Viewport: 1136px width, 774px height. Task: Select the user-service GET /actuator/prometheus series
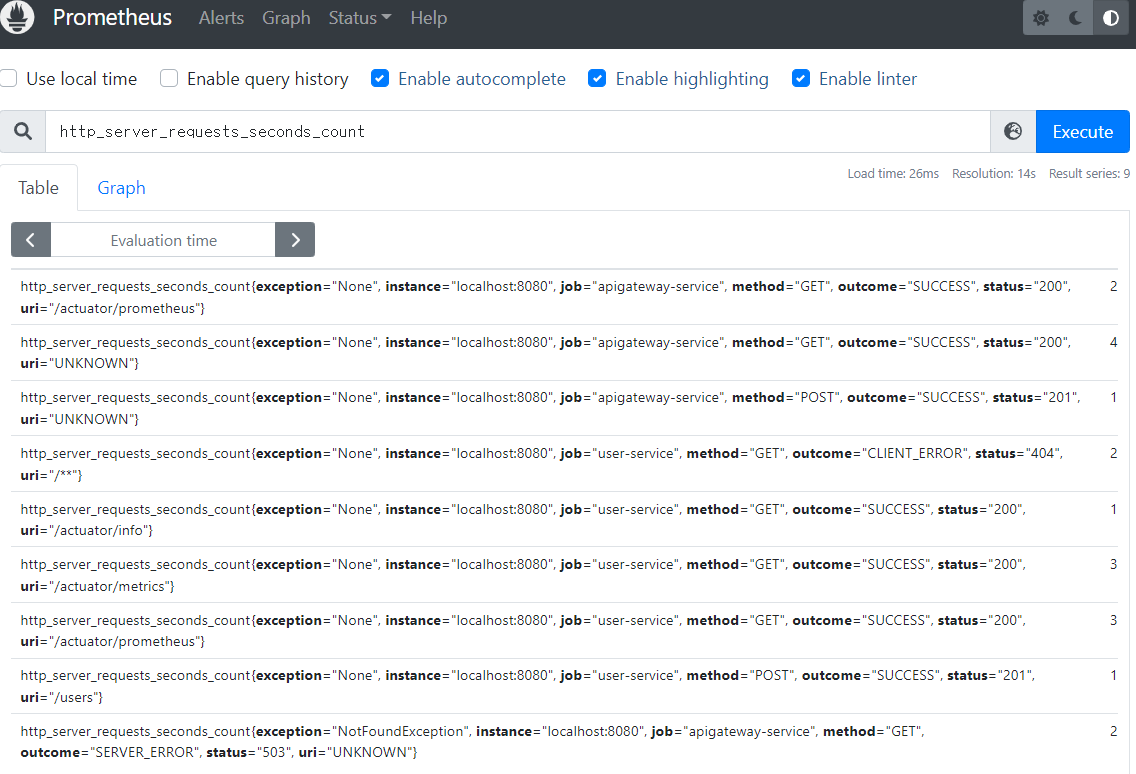pyautogui.click(x=564, y=631)
